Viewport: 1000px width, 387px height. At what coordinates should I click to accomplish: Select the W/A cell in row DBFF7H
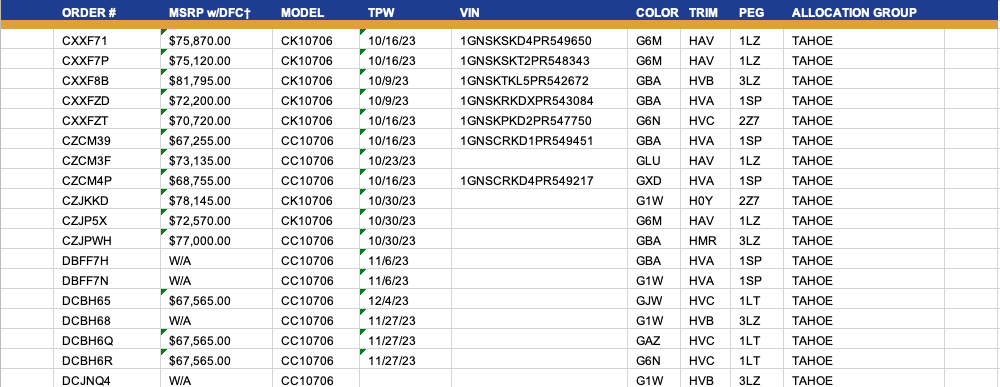point(217,261)
